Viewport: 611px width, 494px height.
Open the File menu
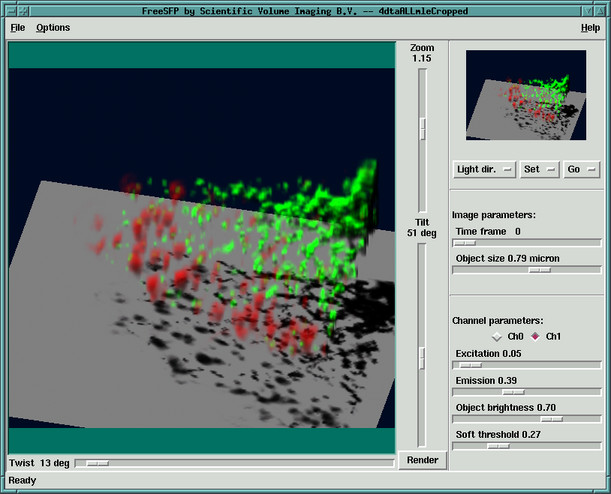click(18, 28)
